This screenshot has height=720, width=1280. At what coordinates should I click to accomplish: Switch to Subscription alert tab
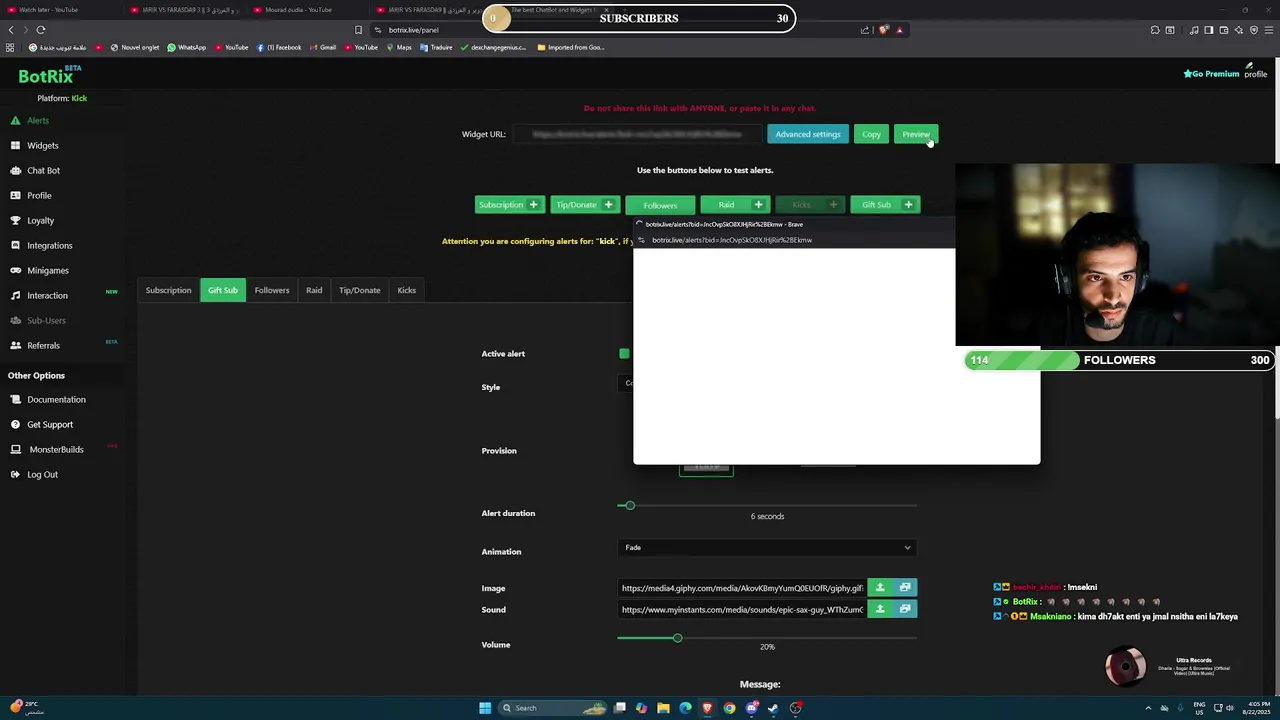(x=168, y=290)
